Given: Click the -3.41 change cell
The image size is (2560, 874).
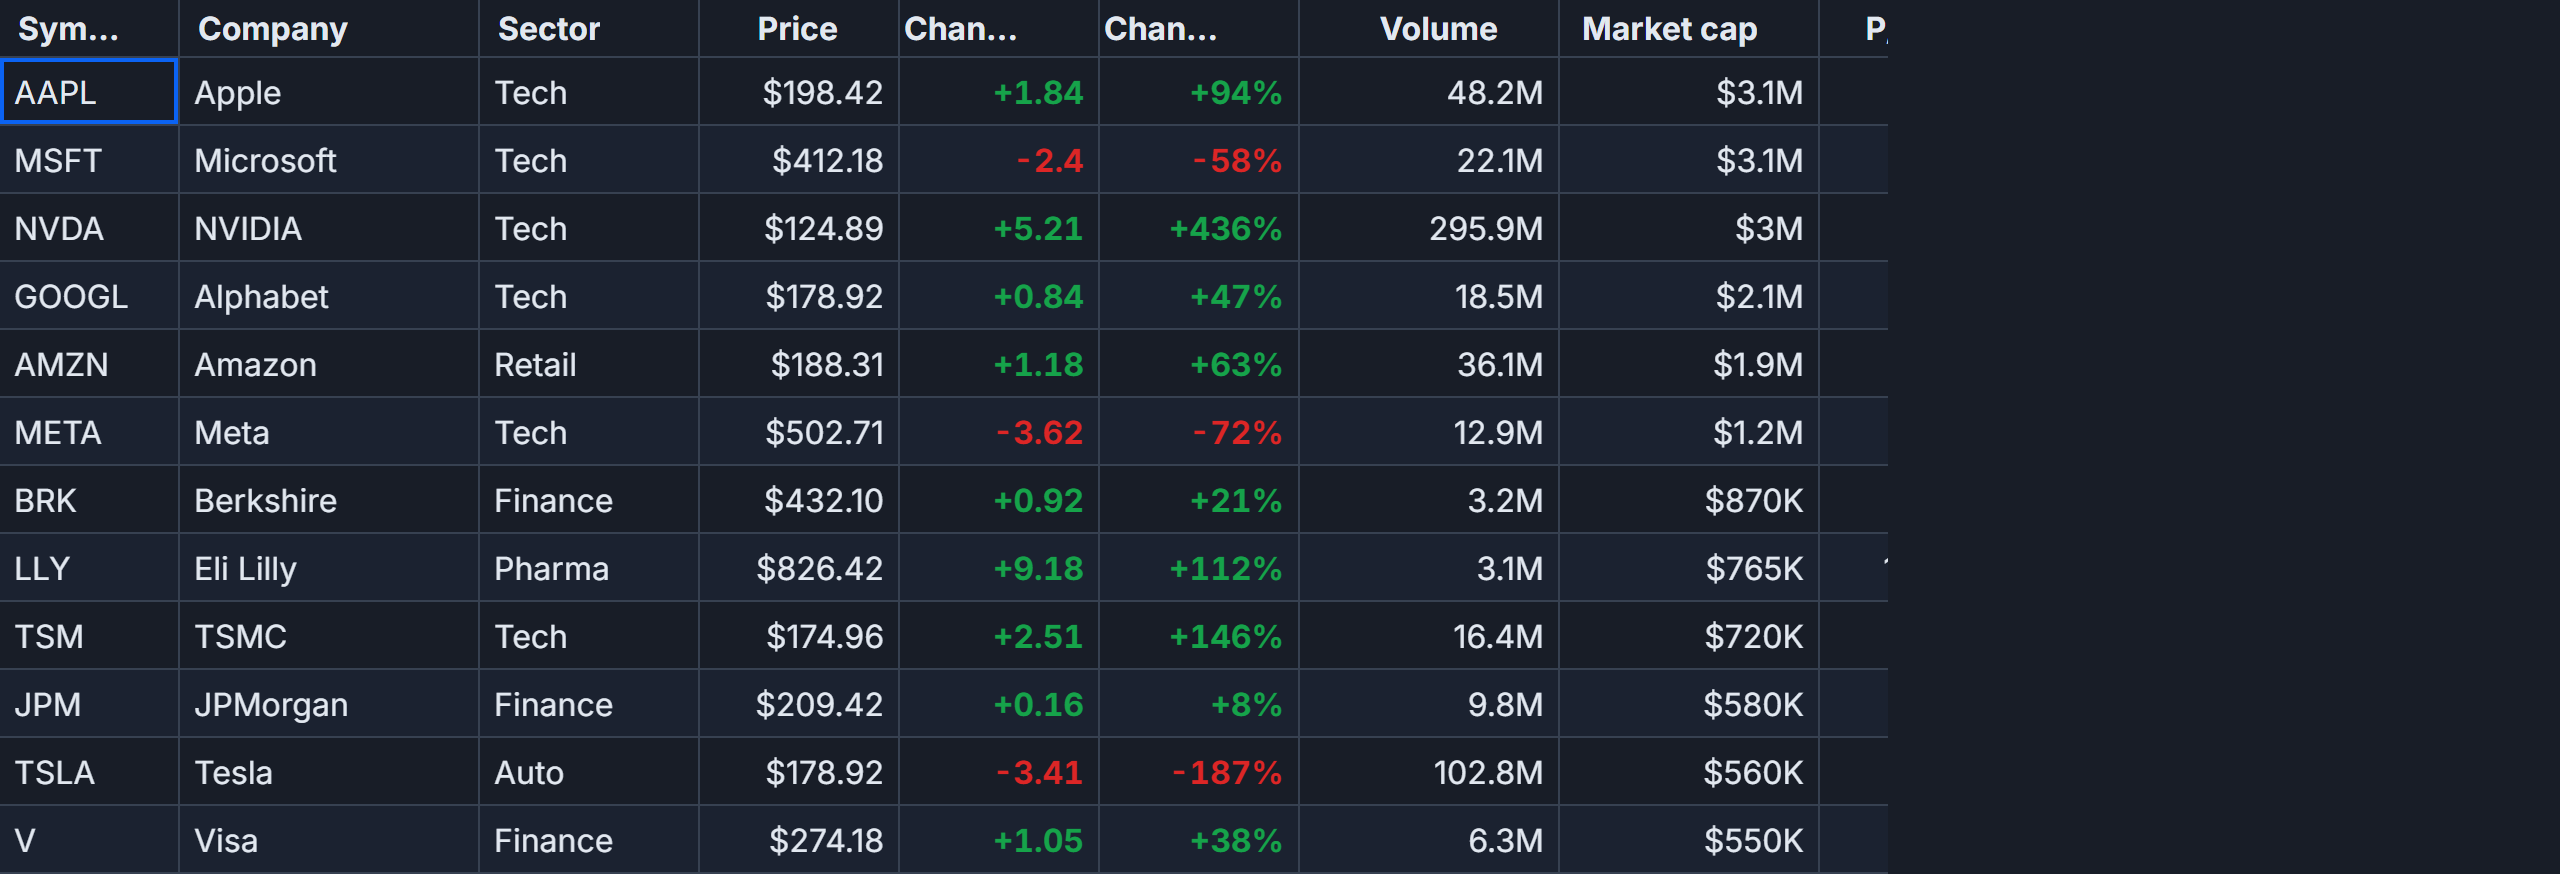Looking at the screenshot, I should (x=999, y=772).
